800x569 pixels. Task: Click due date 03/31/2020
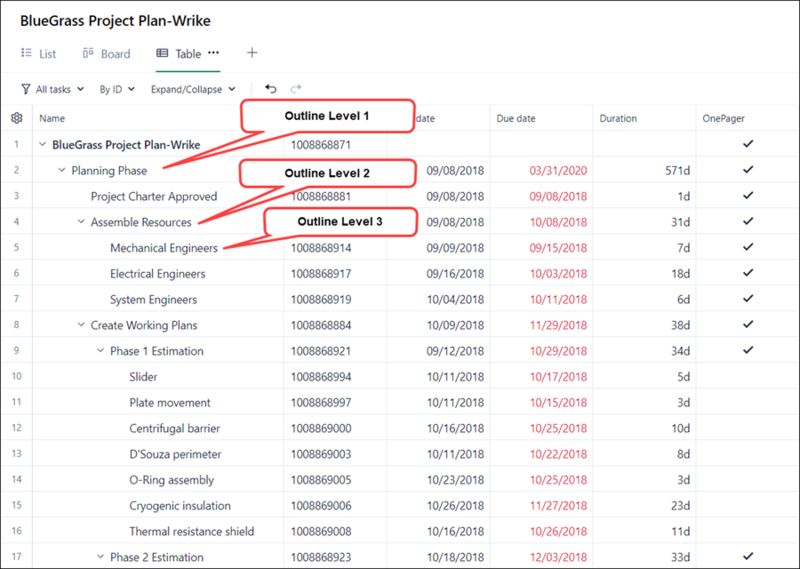(558, 170)
